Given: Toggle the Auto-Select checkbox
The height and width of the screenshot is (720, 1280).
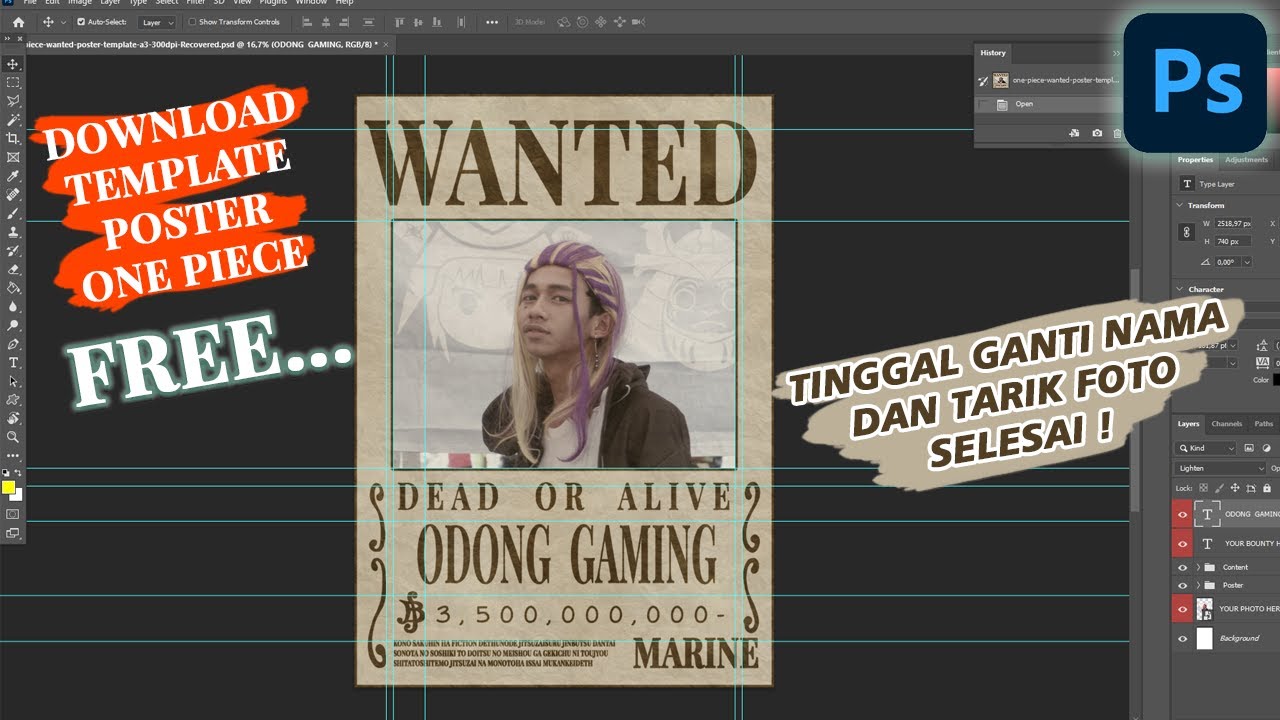Looking at the screenshot, I should (x=81, y=21).
